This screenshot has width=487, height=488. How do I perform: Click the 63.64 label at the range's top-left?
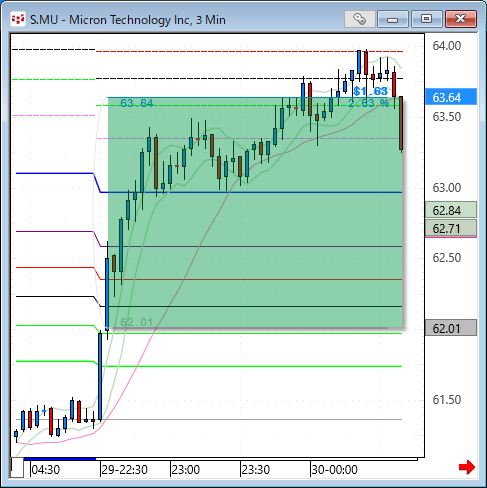point(137,103)
